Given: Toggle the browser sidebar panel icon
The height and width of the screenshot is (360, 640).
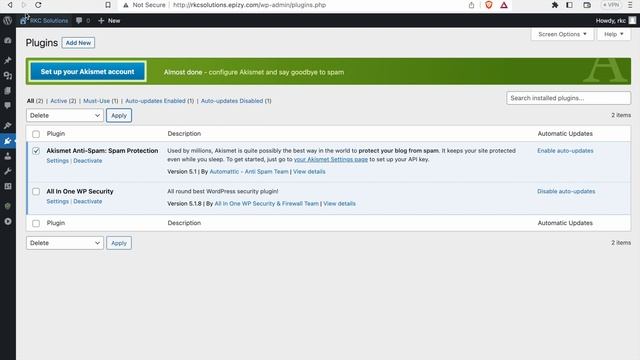Looking at the screenshot, I should 569,5.
